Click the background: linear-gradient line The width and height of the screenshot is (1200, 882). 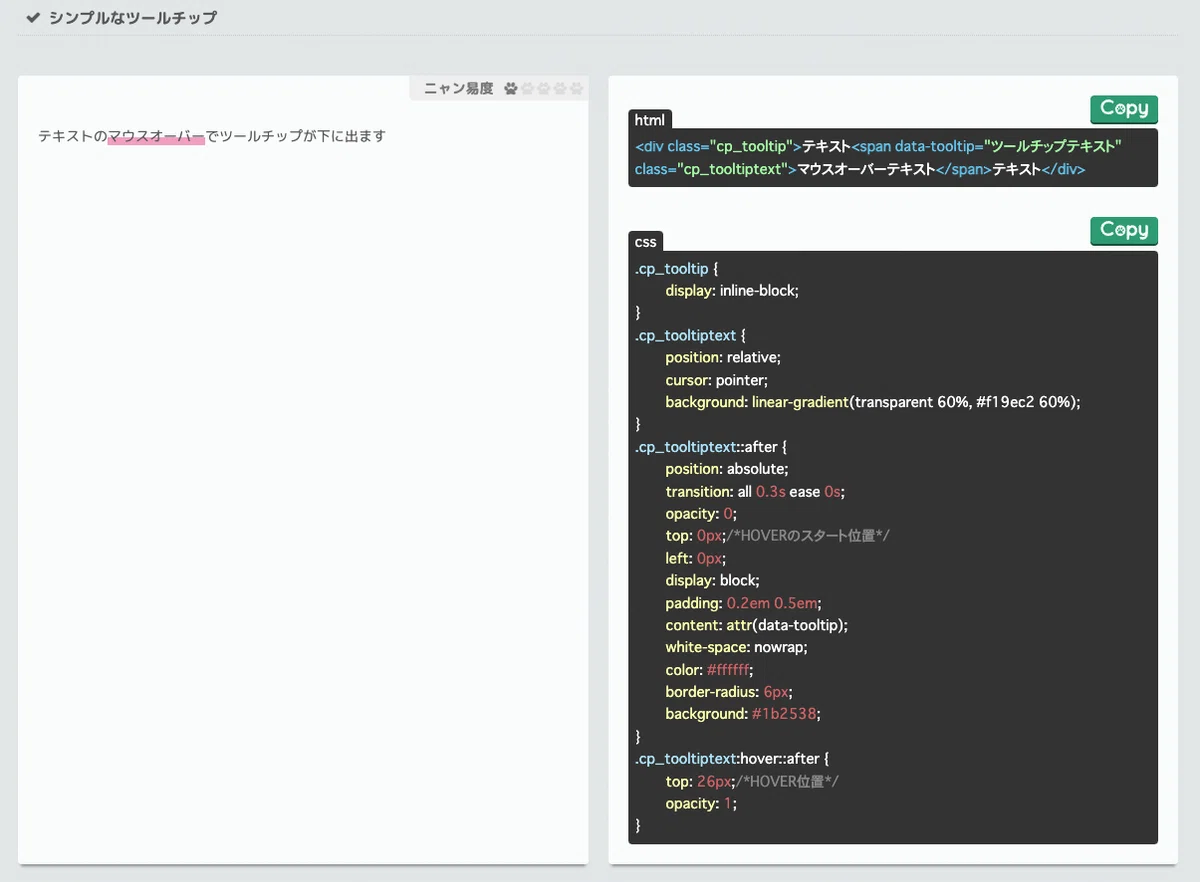tap(874, 402)
